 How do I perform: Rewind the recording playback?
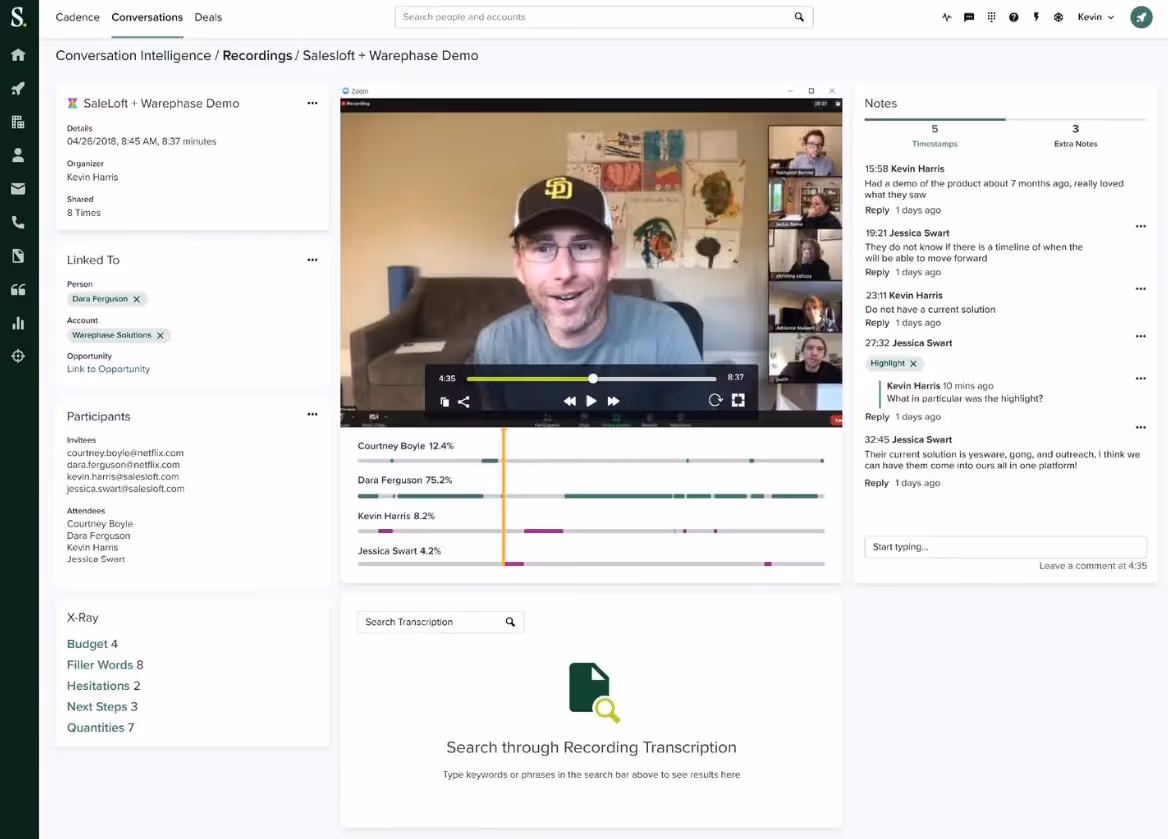coord(569,401)
